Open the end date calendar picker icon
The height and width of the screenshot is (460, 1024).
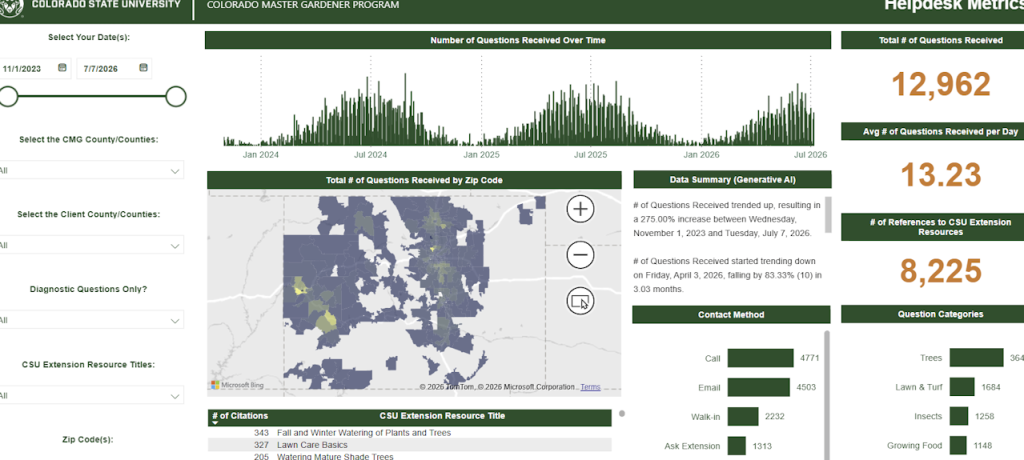(x=143, y=67)
